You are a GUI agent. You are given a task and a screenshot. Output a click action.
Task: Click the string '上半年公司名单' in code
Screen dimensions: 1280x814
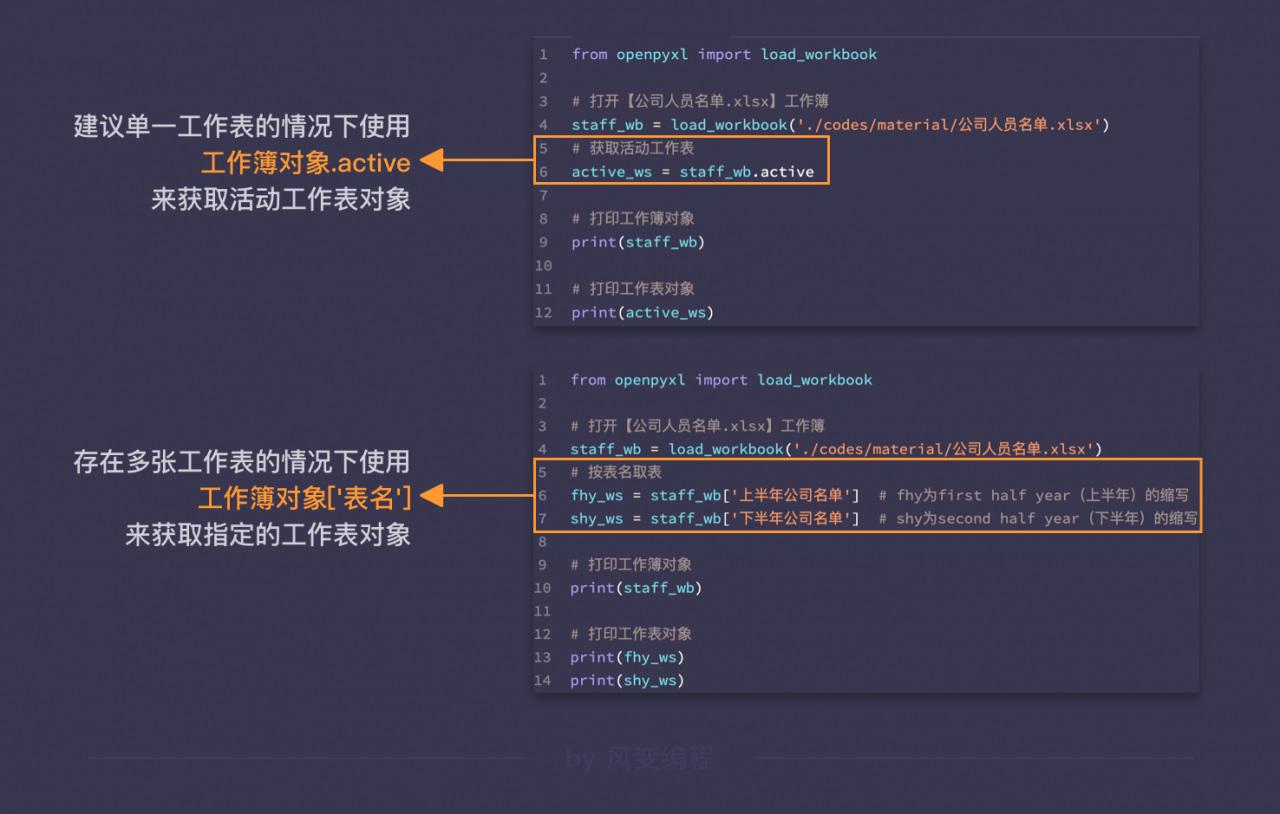(793, 495)
